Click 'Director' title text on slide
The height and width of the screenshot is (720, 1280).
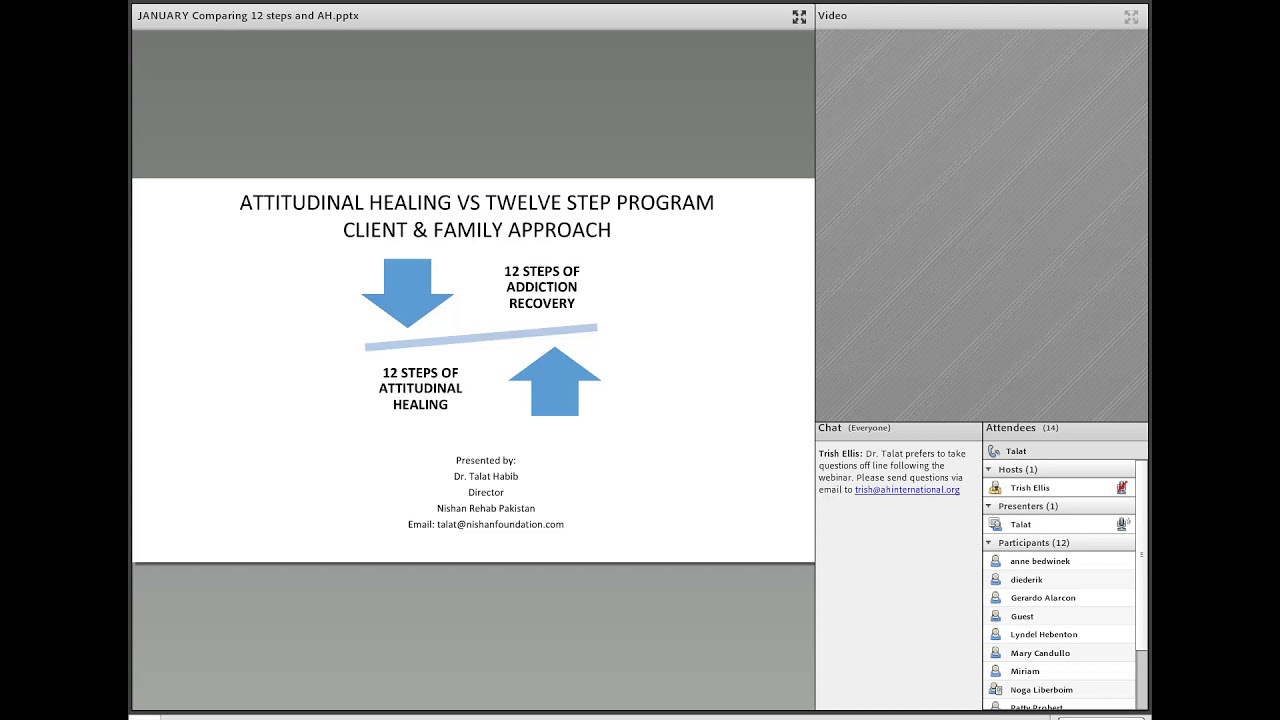click(x=486, y=492)
